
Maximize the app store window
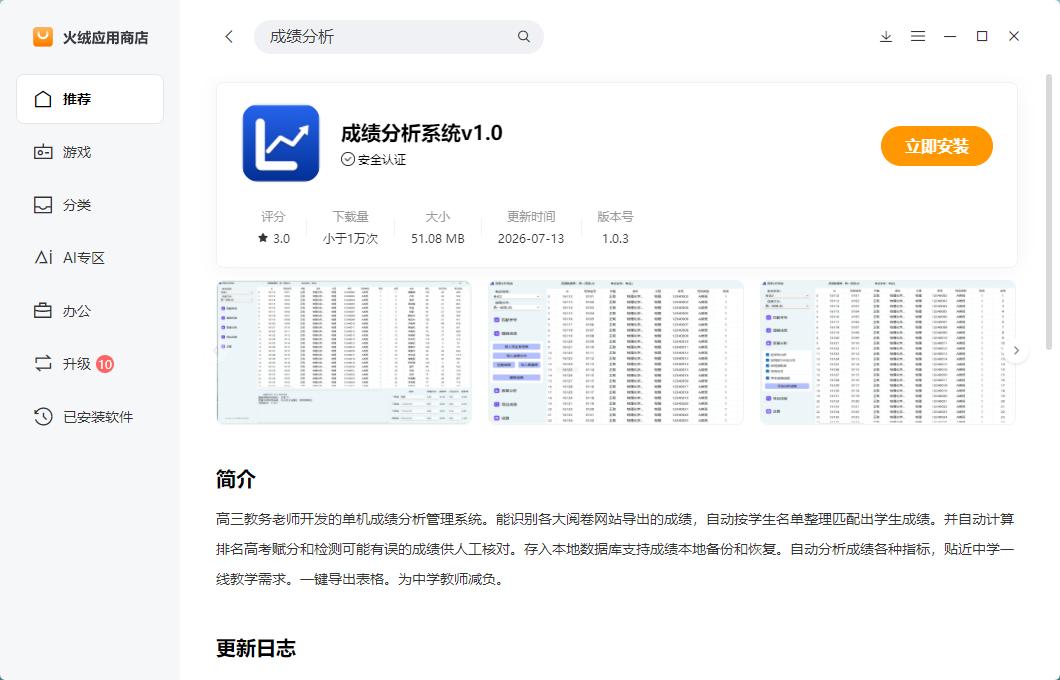point(982,37)
